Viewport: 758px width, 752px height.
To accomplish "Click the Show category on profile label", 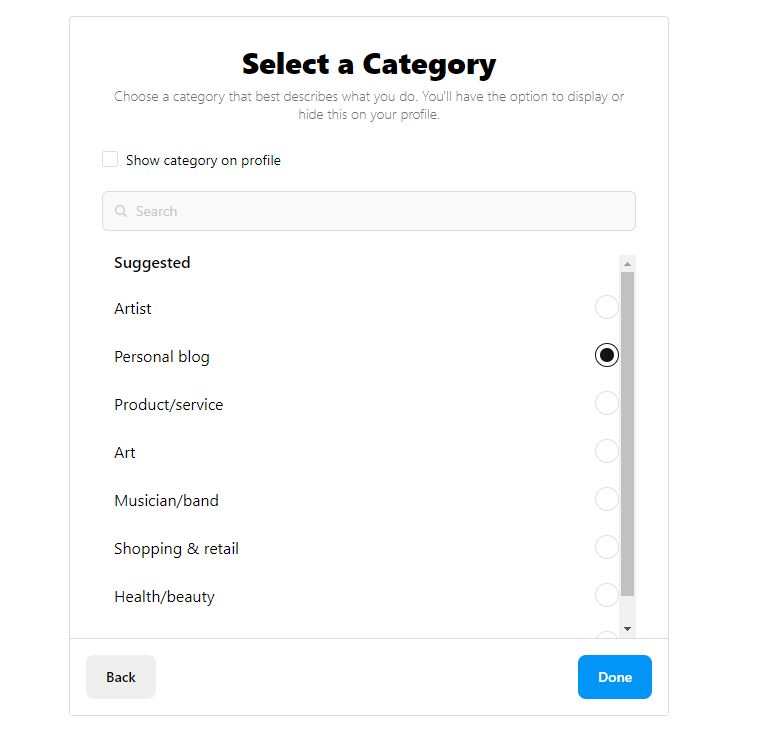I will click(x=203, y=160).
